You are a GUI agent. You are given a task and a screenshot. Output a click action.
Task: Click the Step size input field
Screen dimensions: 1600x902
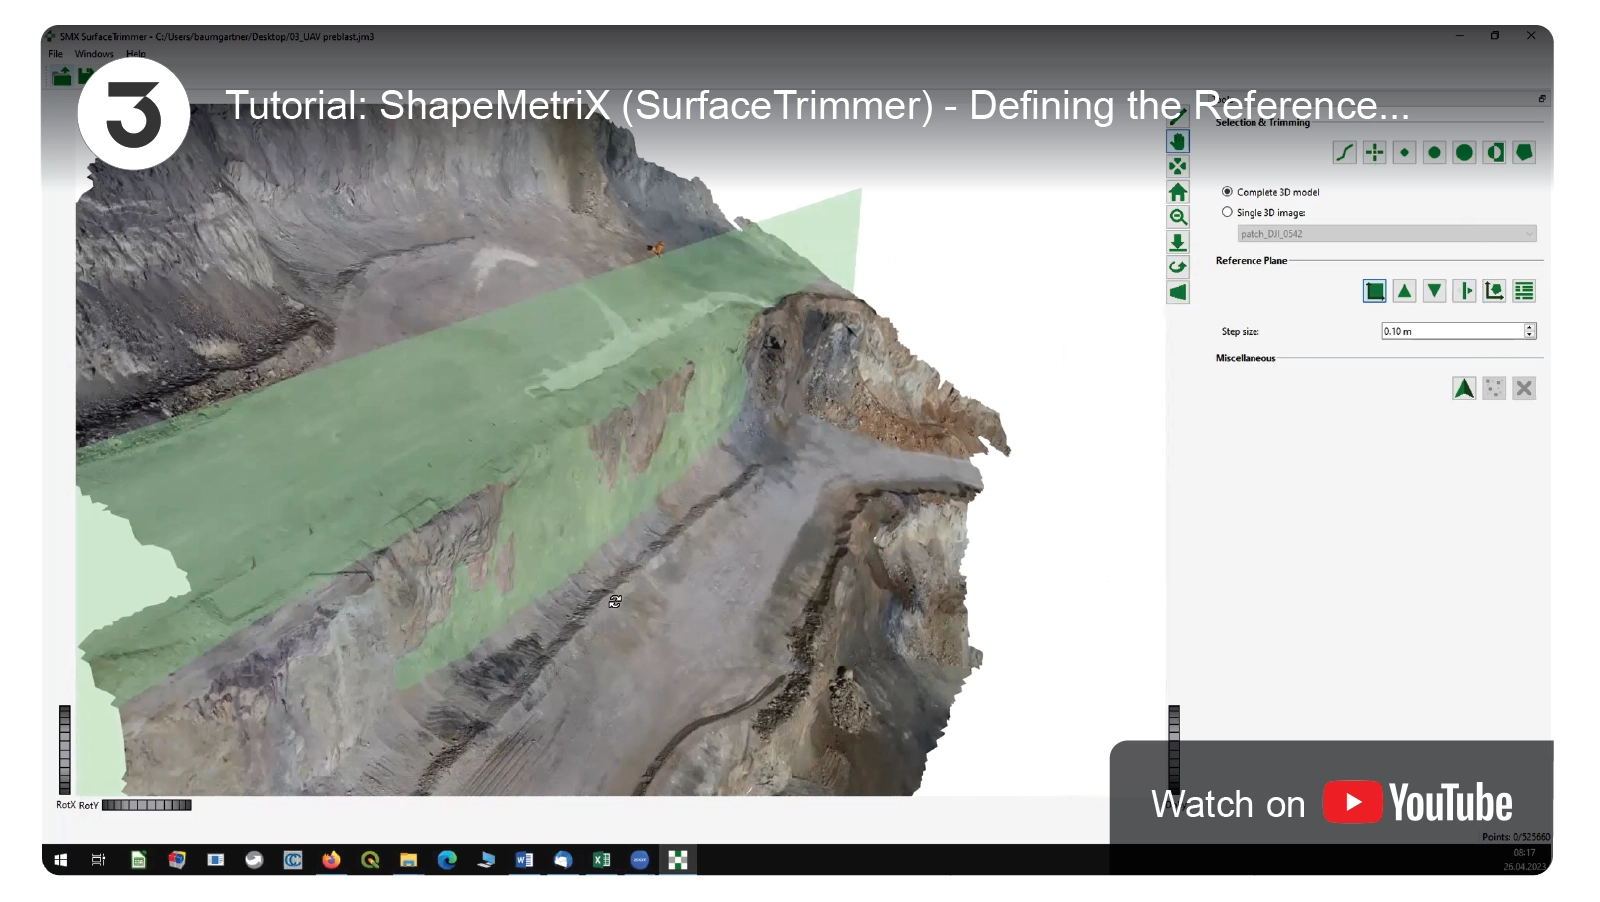click(1451, 331)
